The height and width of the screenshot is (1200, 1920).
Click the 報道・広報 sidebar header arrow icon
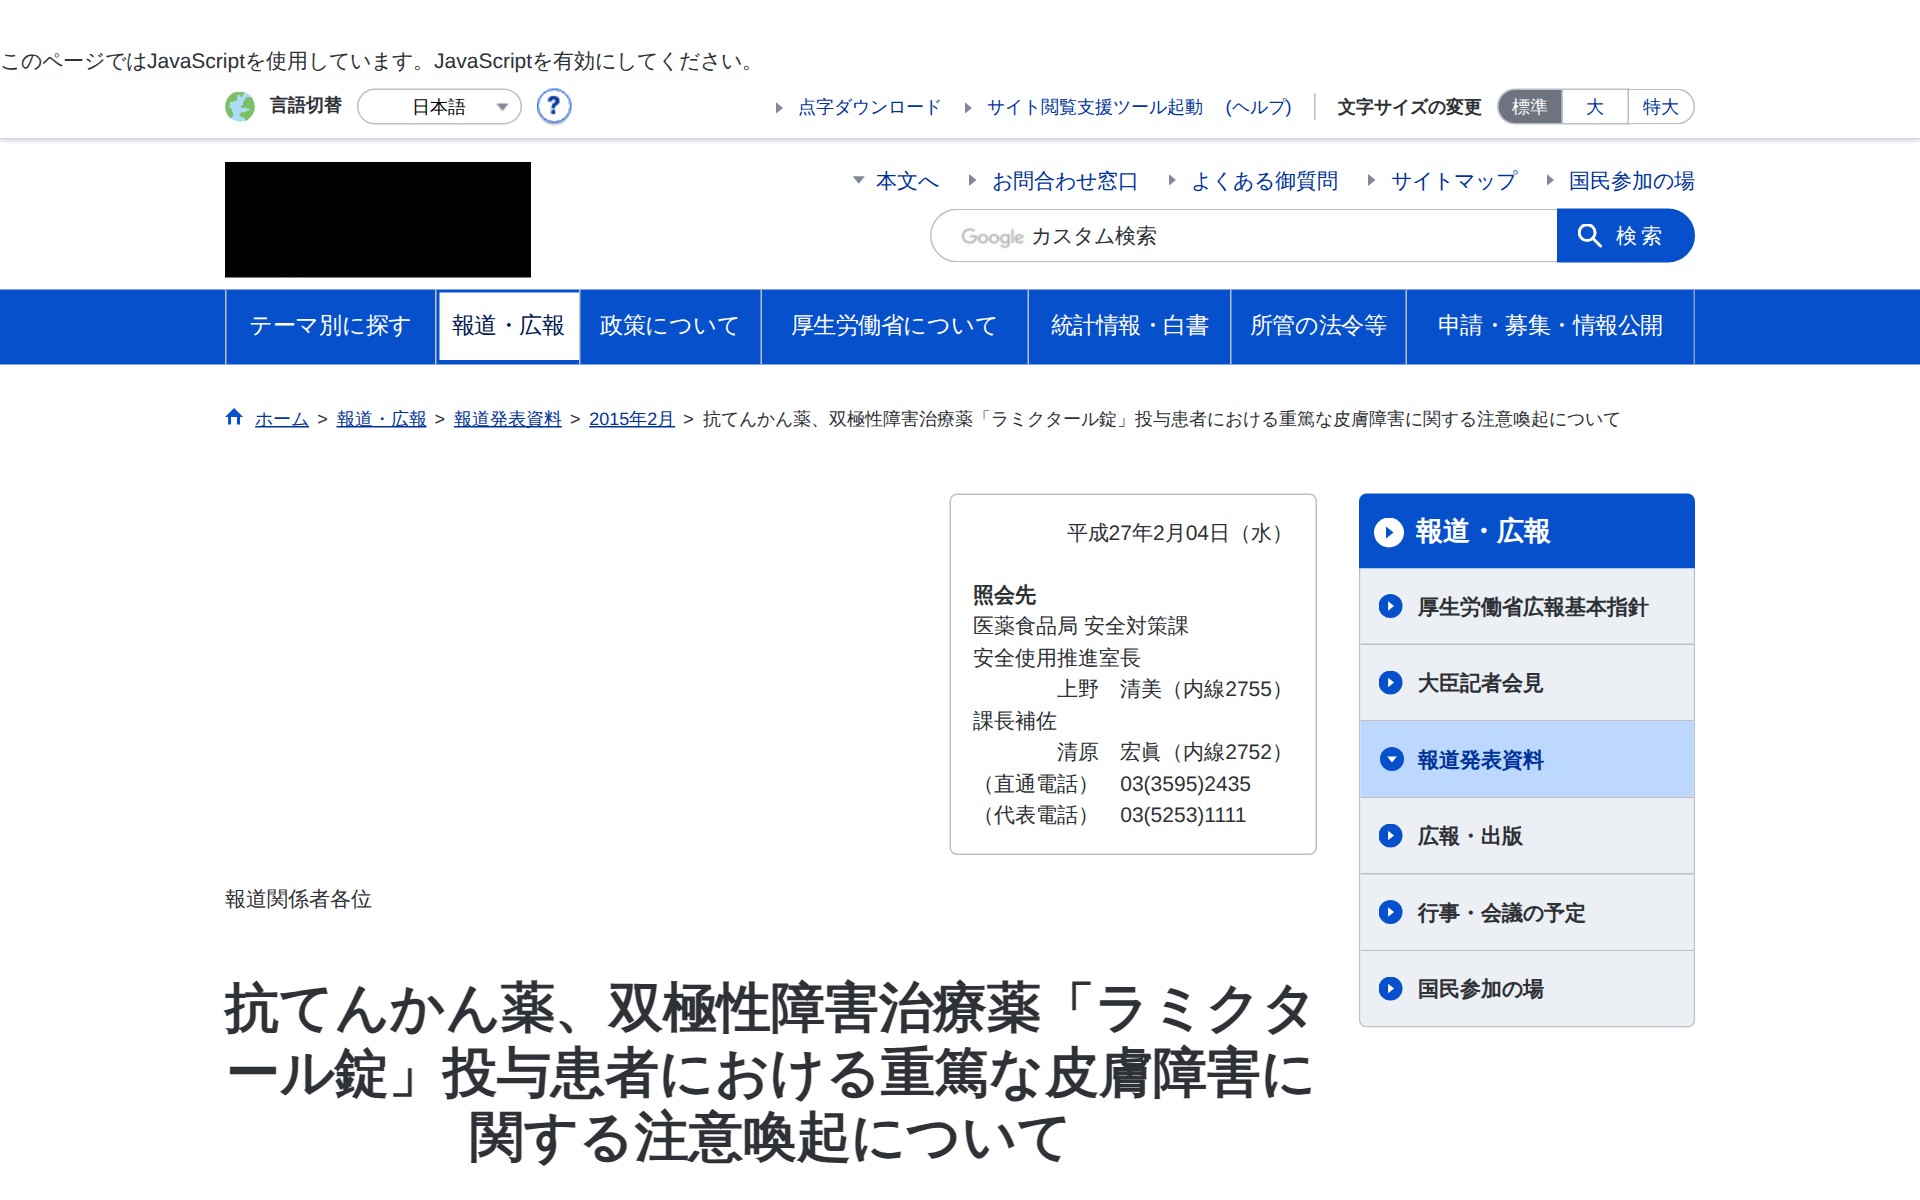coord(1388,532)
